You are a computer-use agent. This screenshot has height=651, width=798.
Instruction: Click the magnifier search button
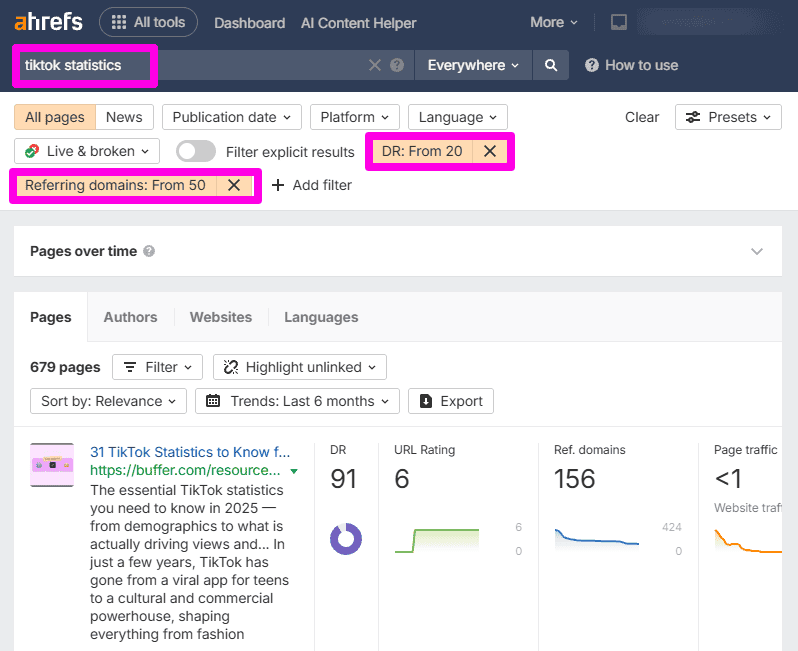551,65
